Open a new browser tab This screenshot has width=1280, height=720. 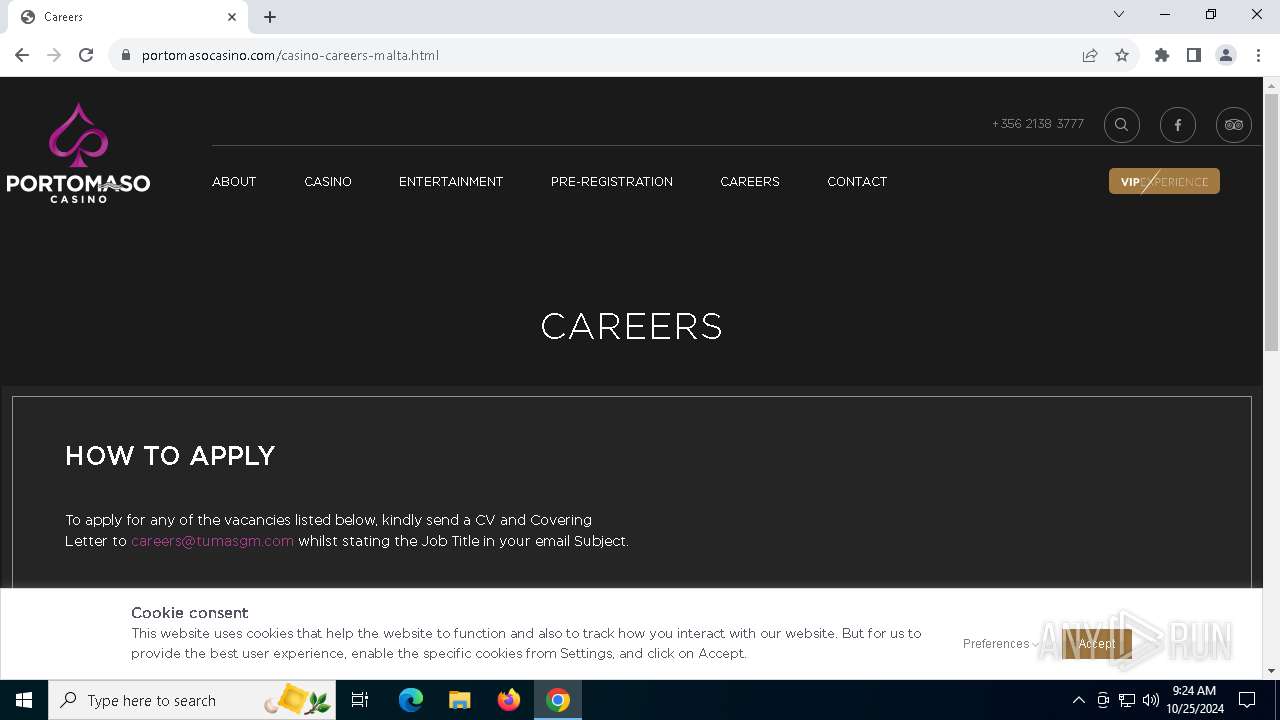270,17
